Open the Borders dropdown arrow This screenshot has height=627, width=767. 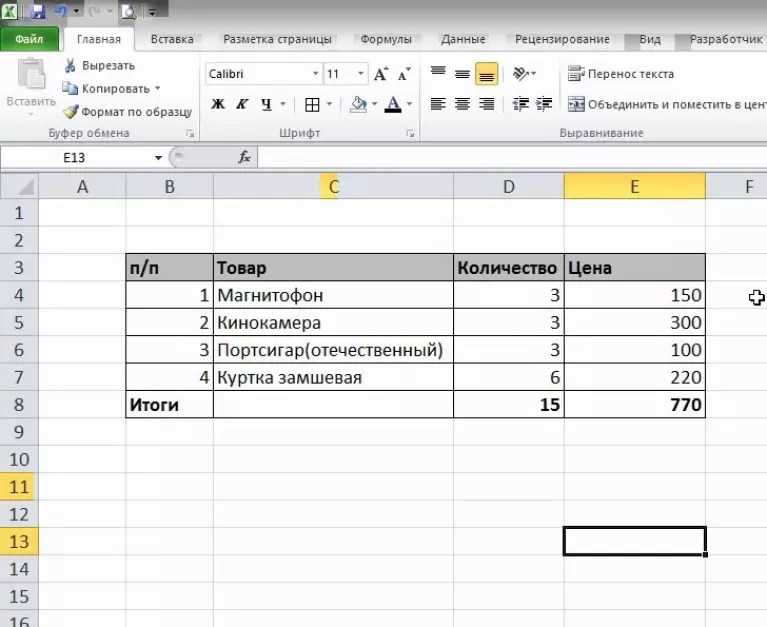pyautogui.click(x=329, y=104)
